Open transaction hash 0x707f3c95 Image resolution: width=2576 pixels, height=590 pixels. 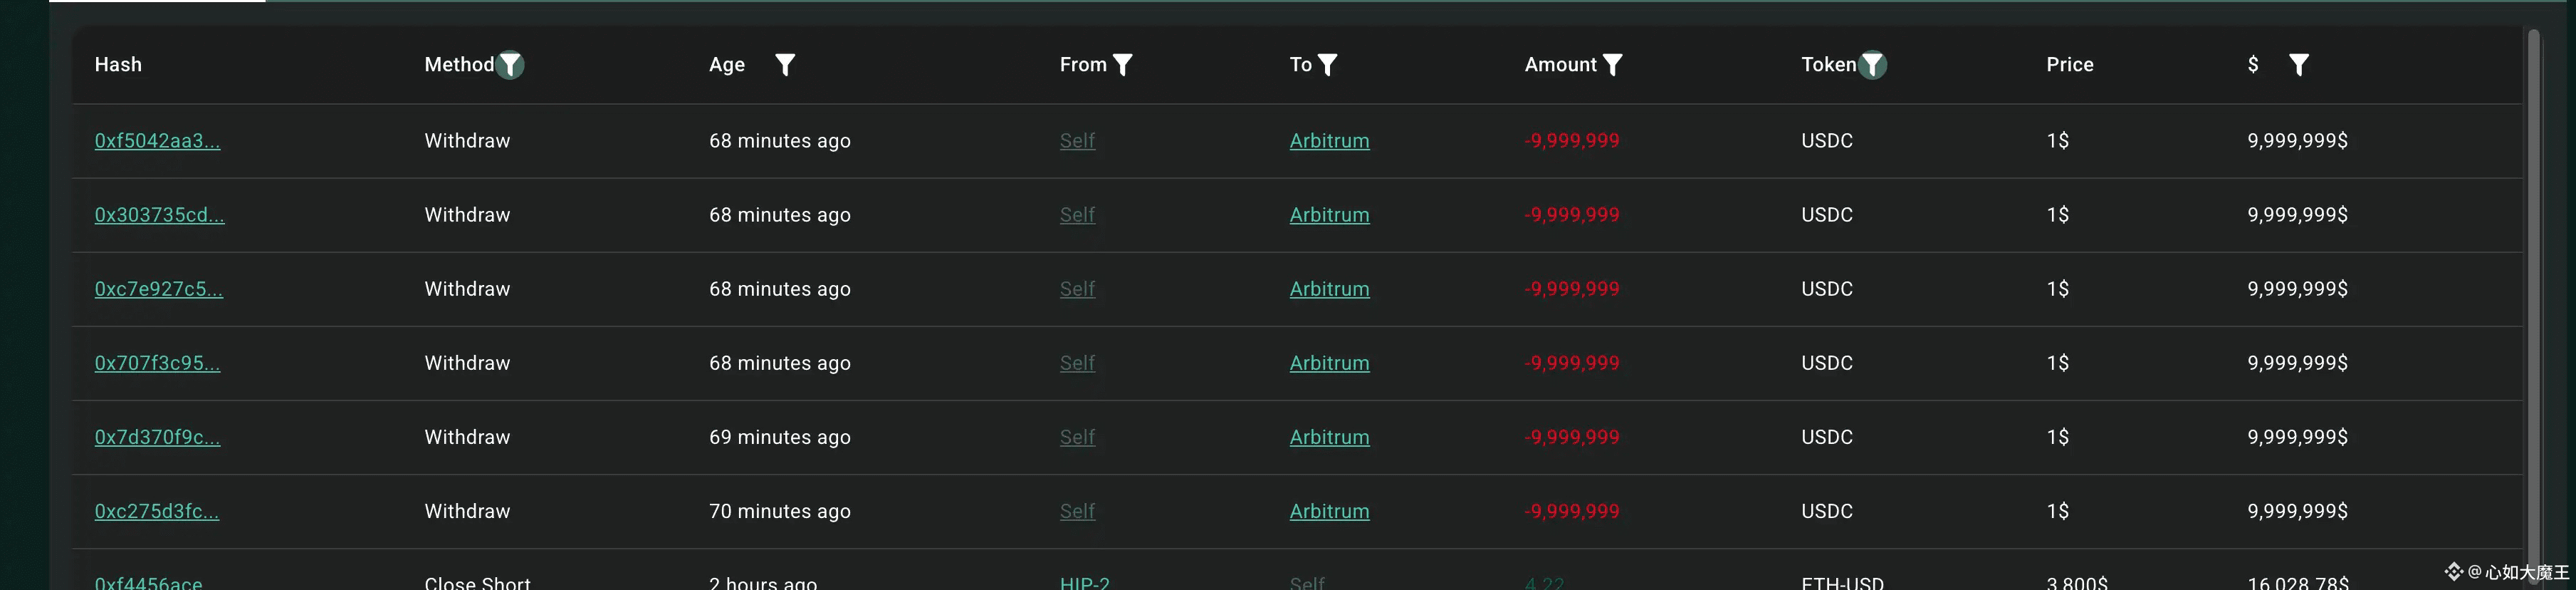[157, 363]
